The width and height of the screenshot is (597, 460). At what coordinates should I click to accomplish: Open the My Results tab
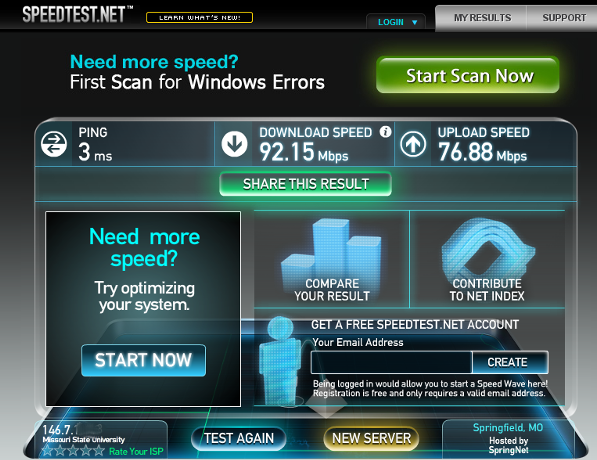click(482, 18)
